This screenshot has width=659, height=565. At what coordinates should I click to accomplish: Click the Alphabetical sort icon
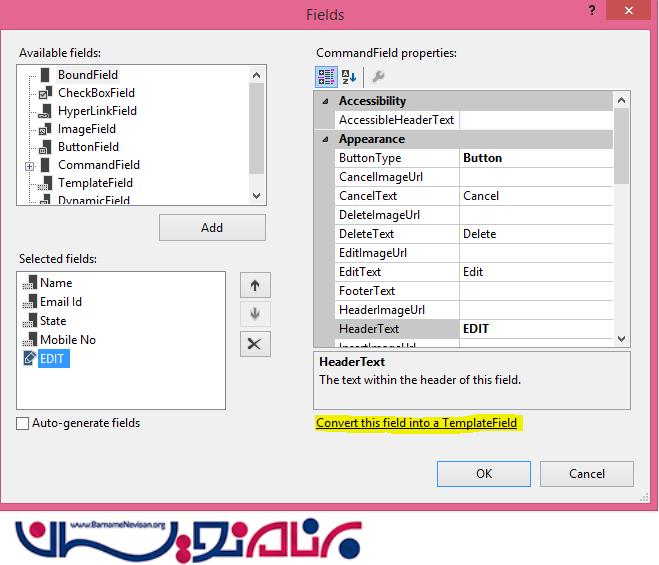pyautogui.click(x=349, y=77)
